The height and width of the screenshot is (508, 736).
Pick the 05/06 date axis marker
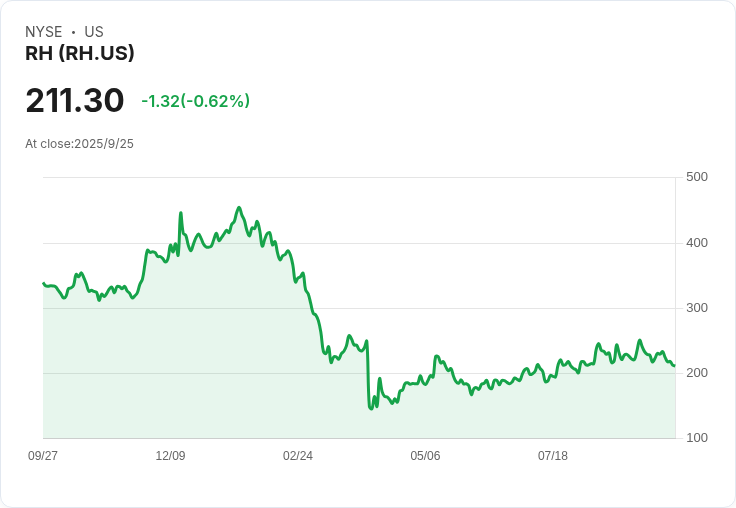pos(425,456)
